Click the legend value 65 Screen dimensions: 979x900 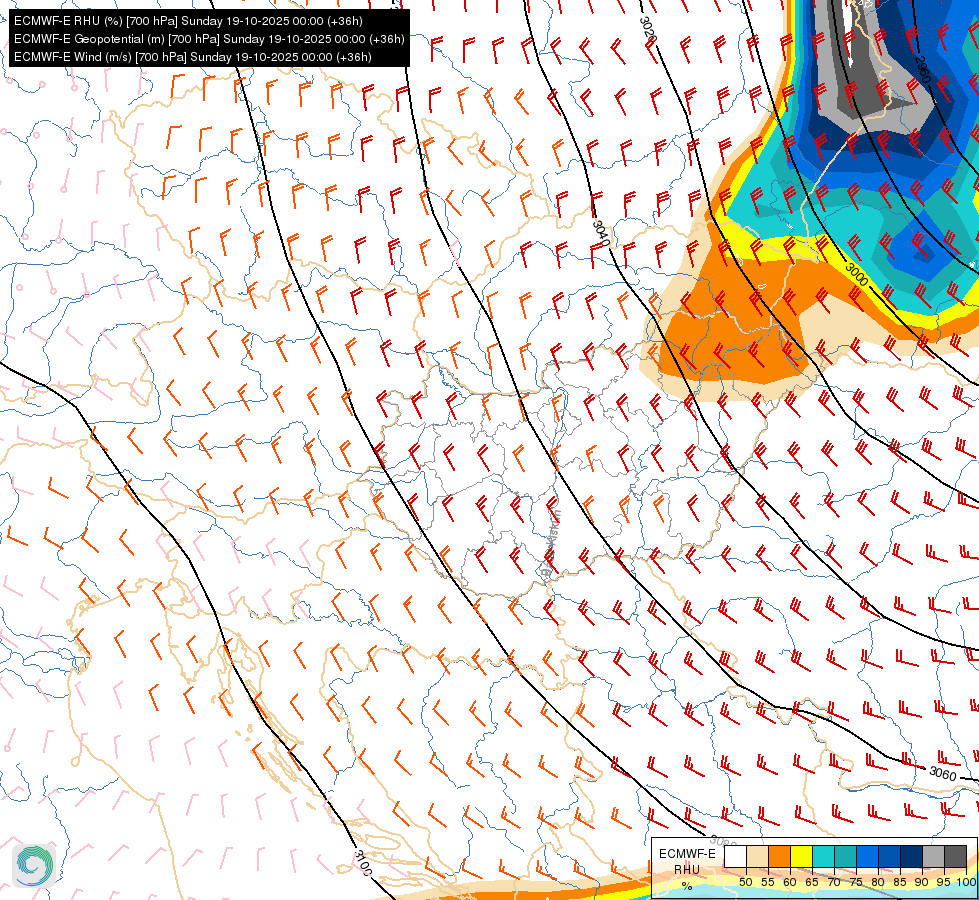(812, 882)
